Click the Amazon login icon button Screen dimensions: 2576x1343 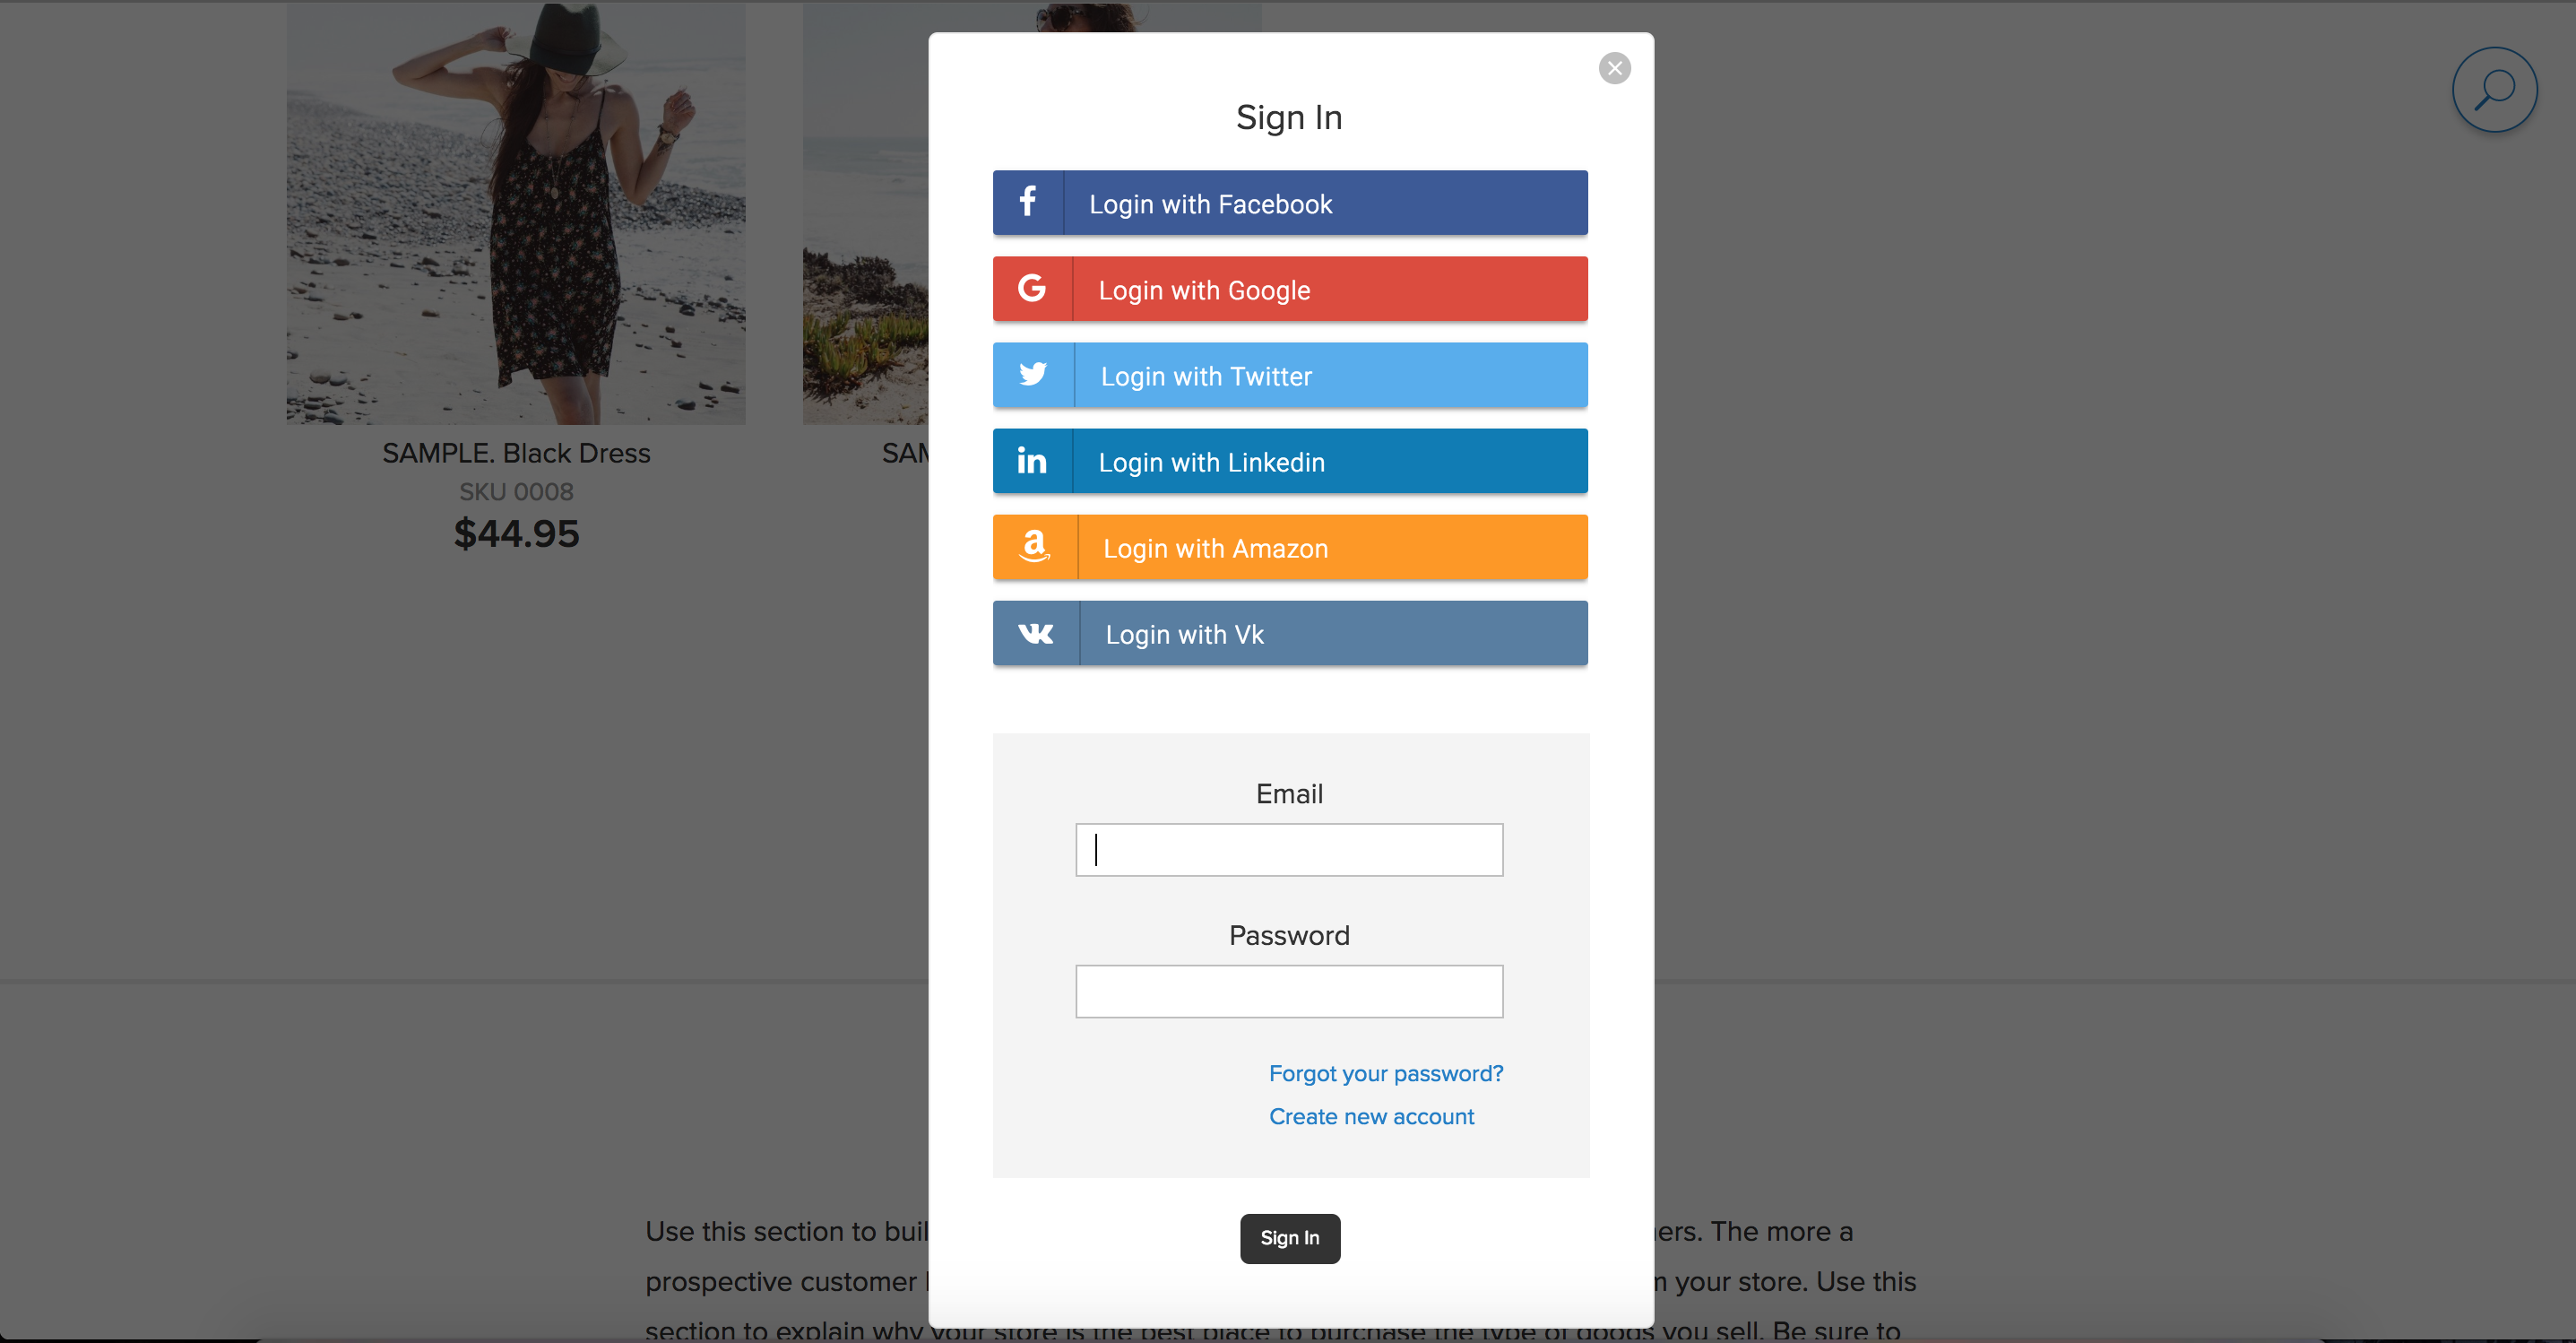(1031, 545)
